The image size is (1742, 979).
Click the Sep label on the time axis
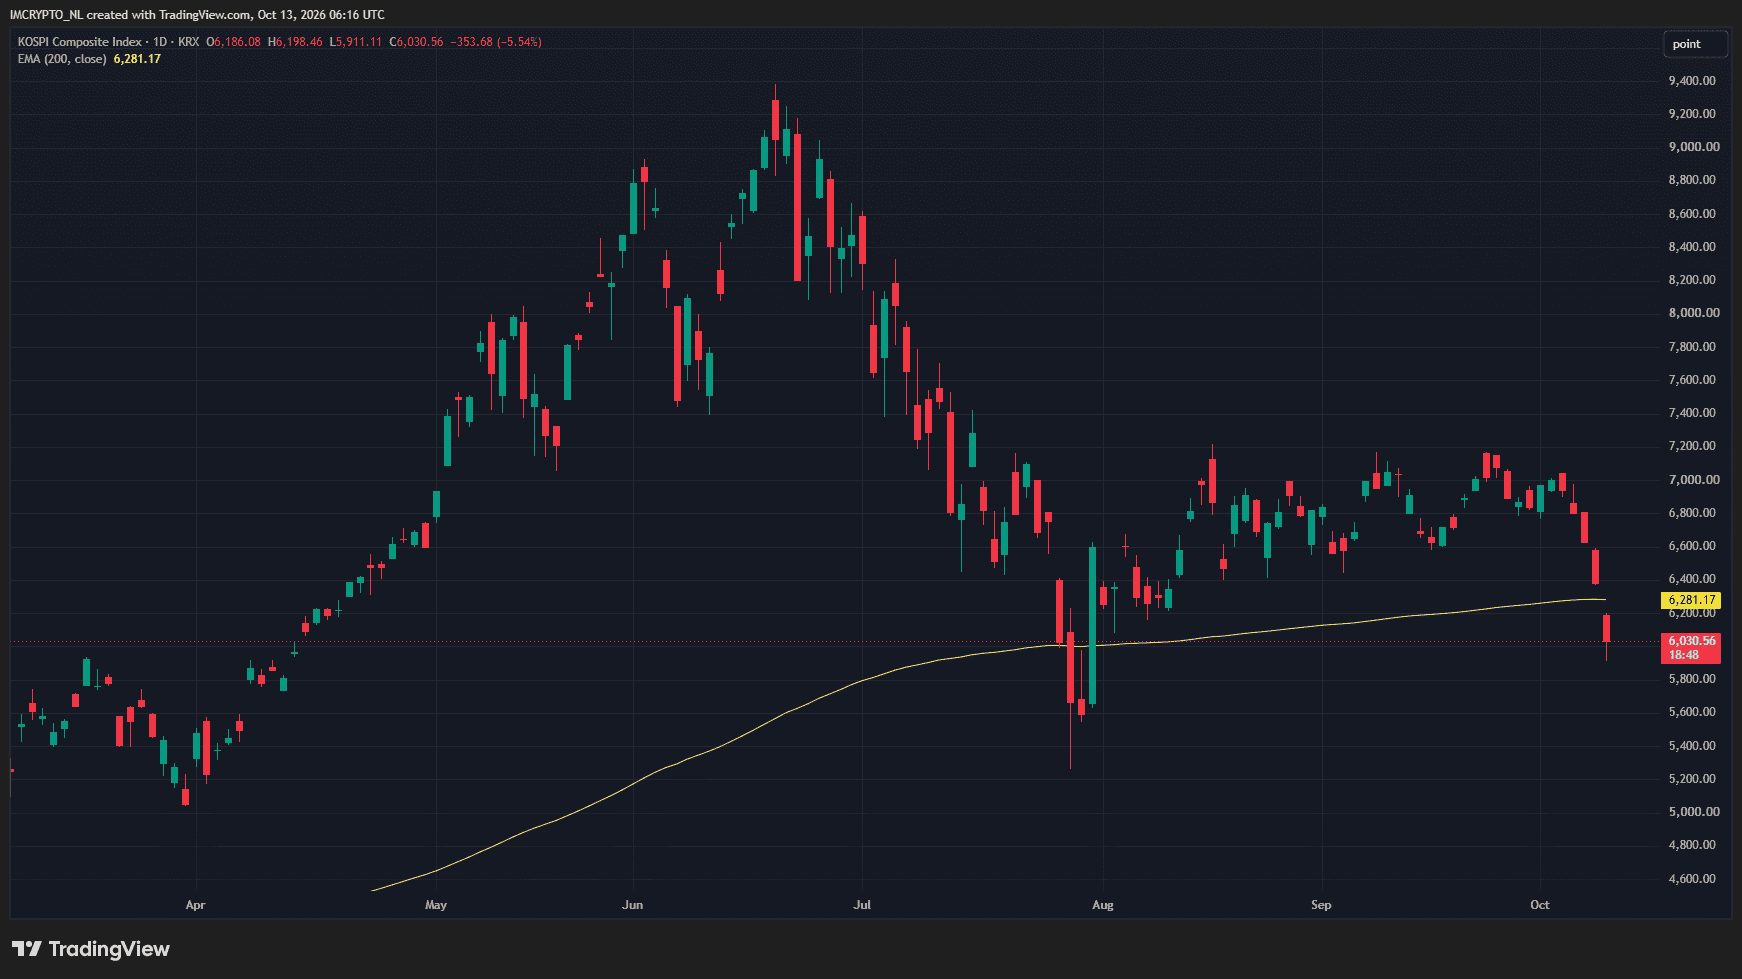pyautogui.click(x=1321, y=905)
